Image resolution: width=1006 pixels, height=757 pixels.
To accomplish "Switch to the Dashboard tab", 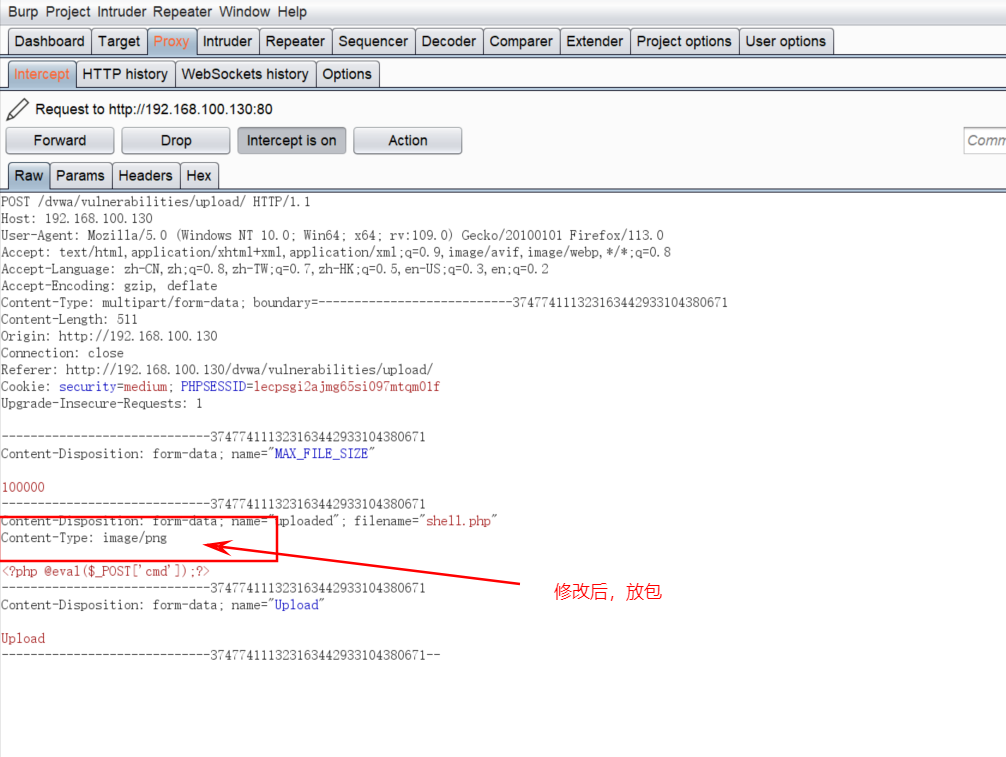I will (x=49, y=41).
